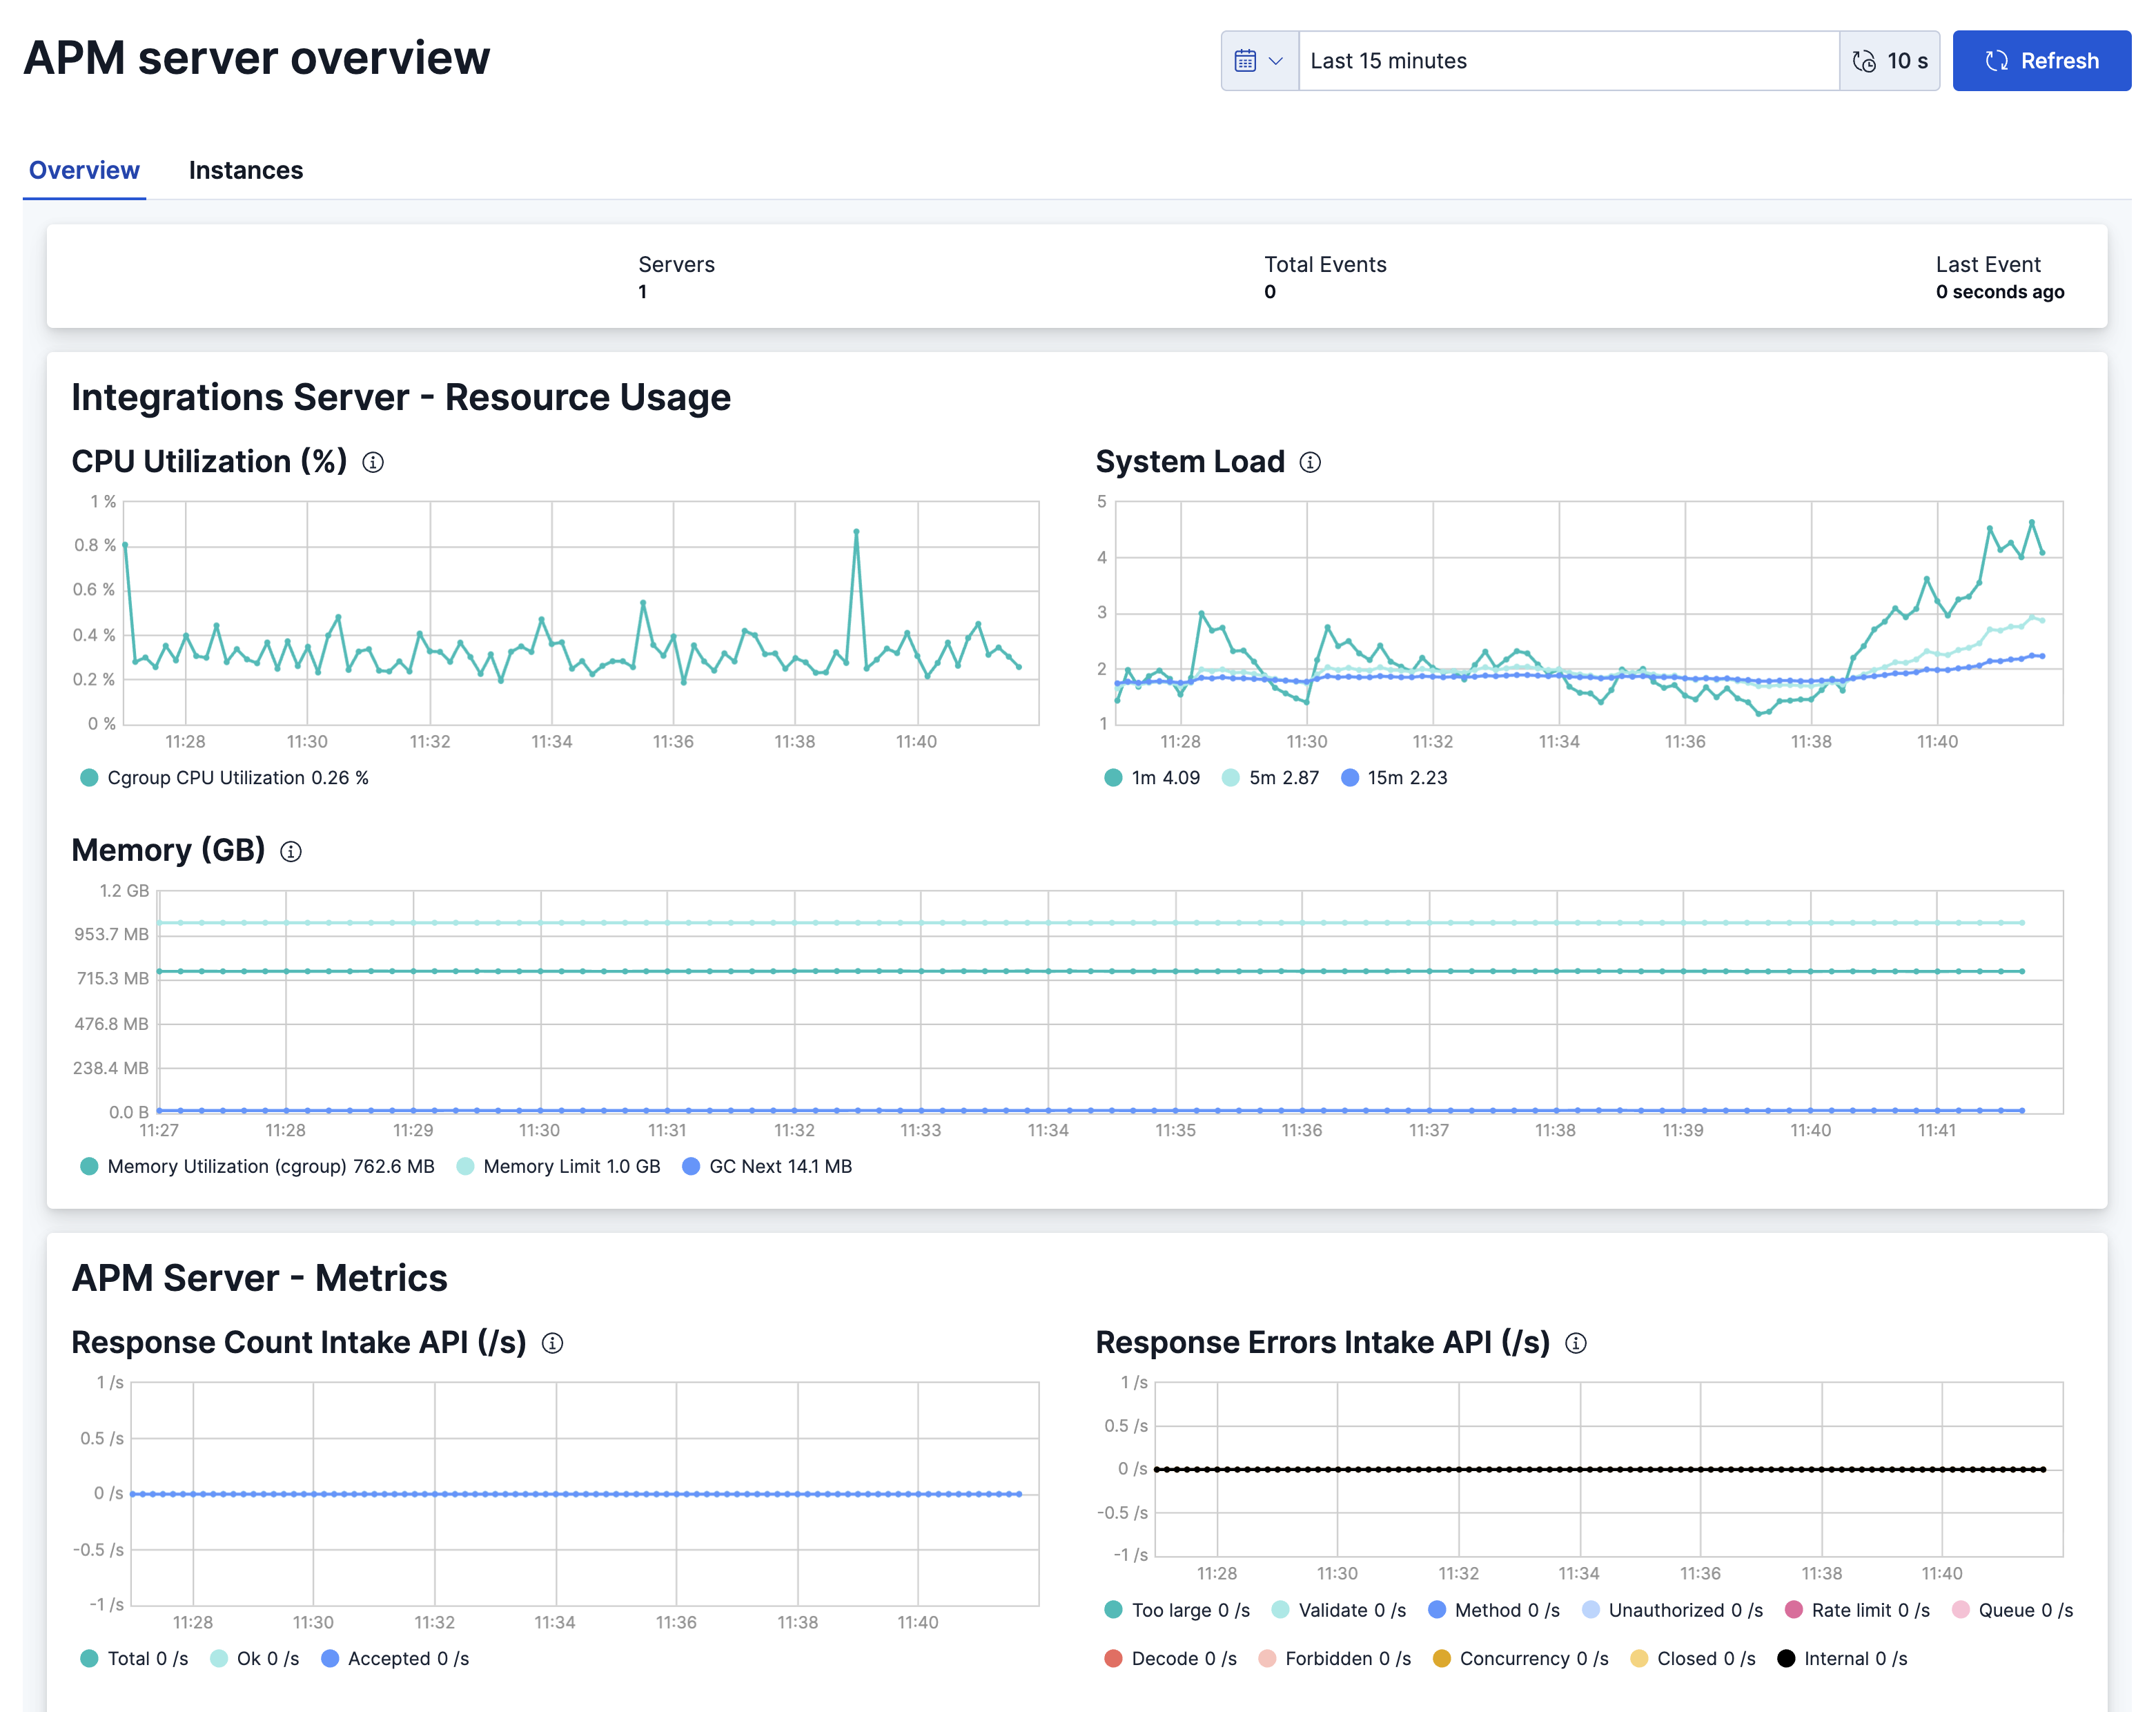The height and width of the screenshot is (1712, 2156).
Task: Toggle Accepted 0 /s in Response Count legend
Action: (x=407, y=1658)
